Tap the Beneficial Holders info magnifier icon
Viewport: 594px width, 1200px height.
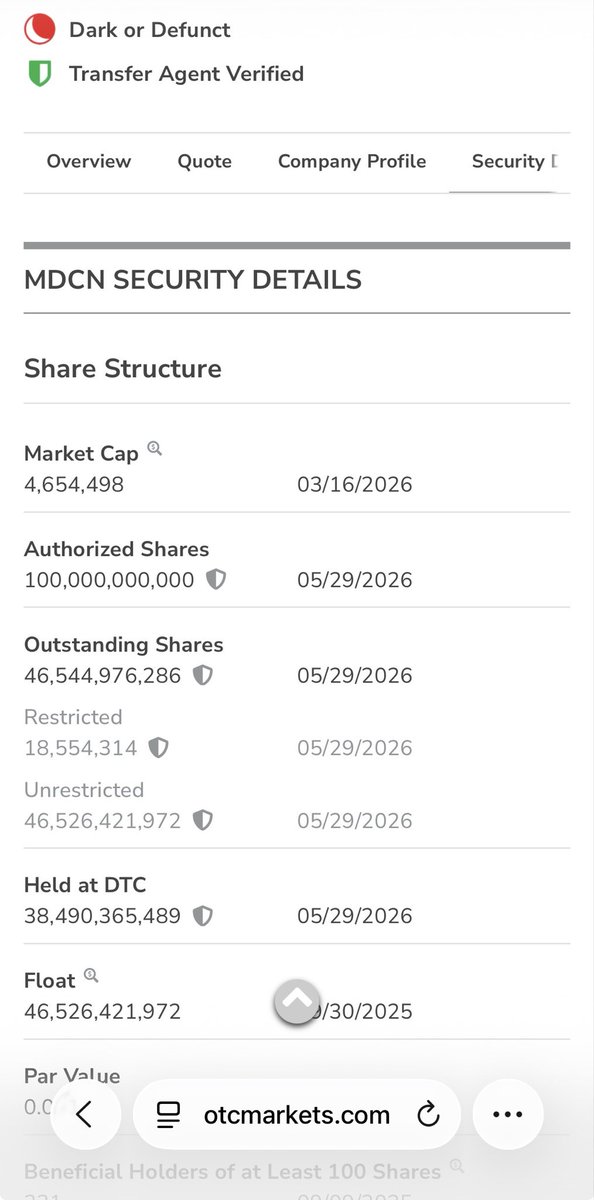pyautogui.click(x=457, y=1166)
